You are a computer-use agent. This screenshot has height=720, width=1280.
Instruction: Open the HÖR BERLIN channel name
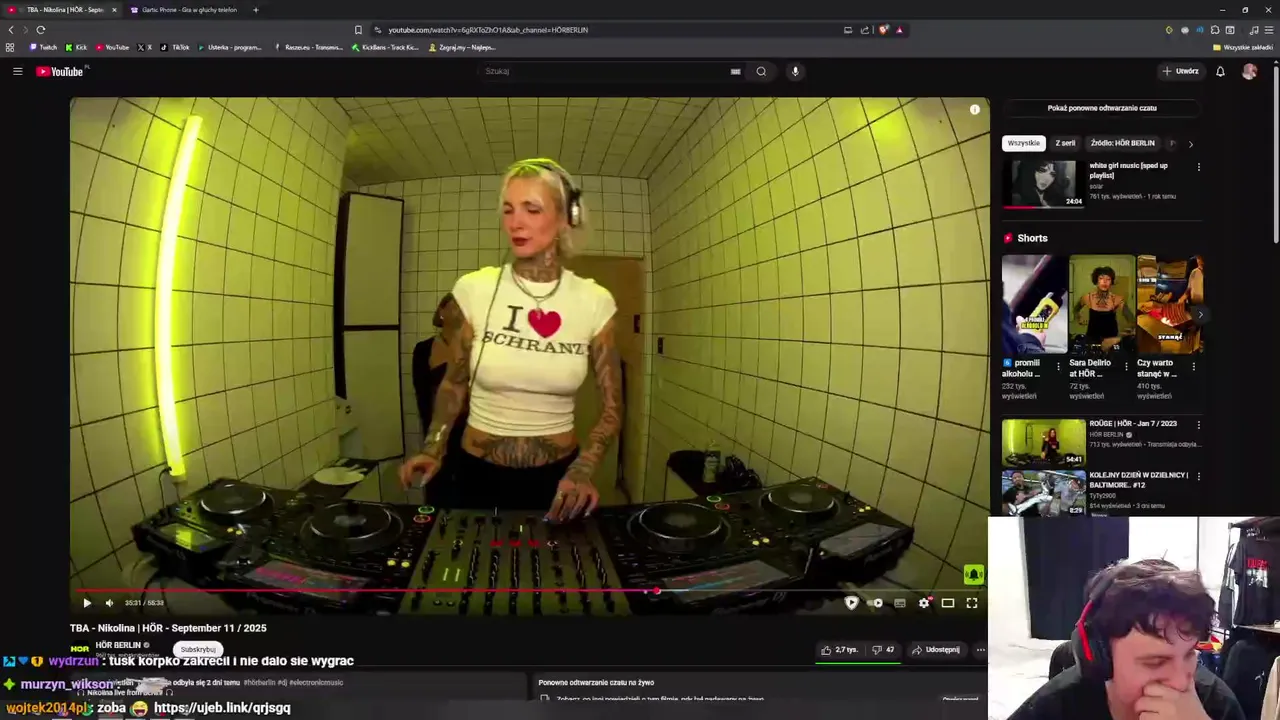tap(118, 645)
